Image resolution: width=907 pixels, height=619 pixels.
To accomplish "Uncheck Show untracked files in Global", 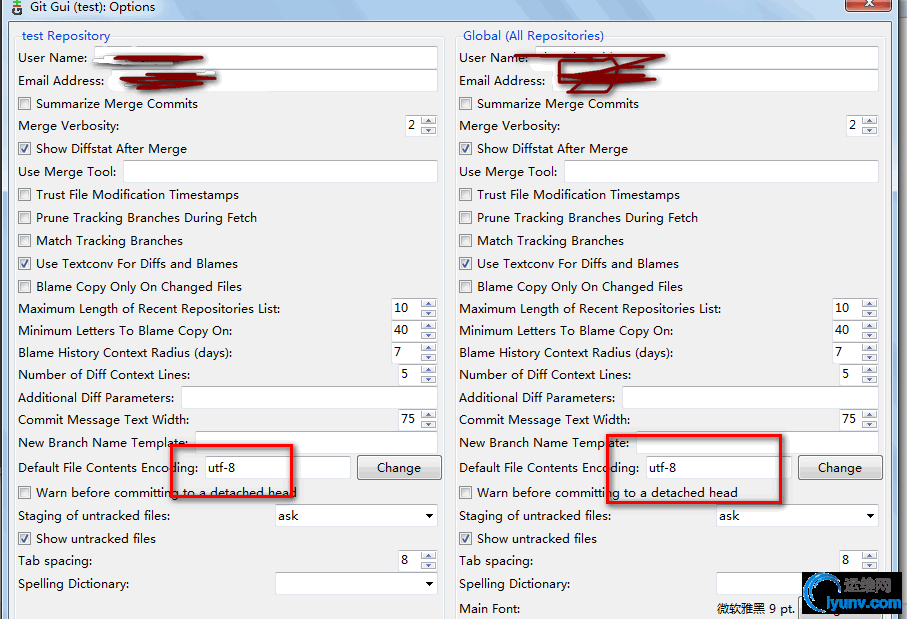I will click(x=465, y=539).
